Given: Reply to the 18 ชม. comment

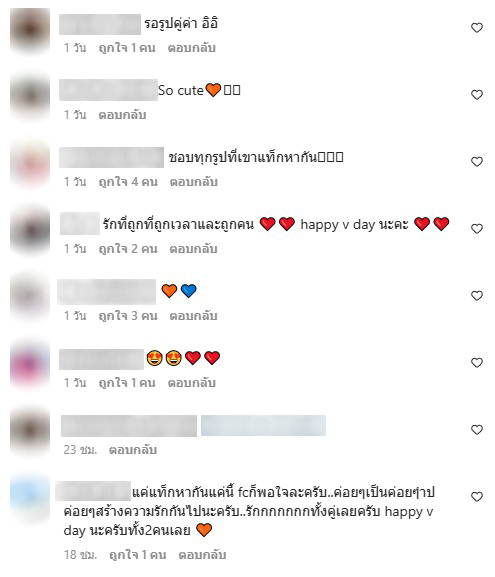Looking at the screenshot, I should [x=202, y=555].
